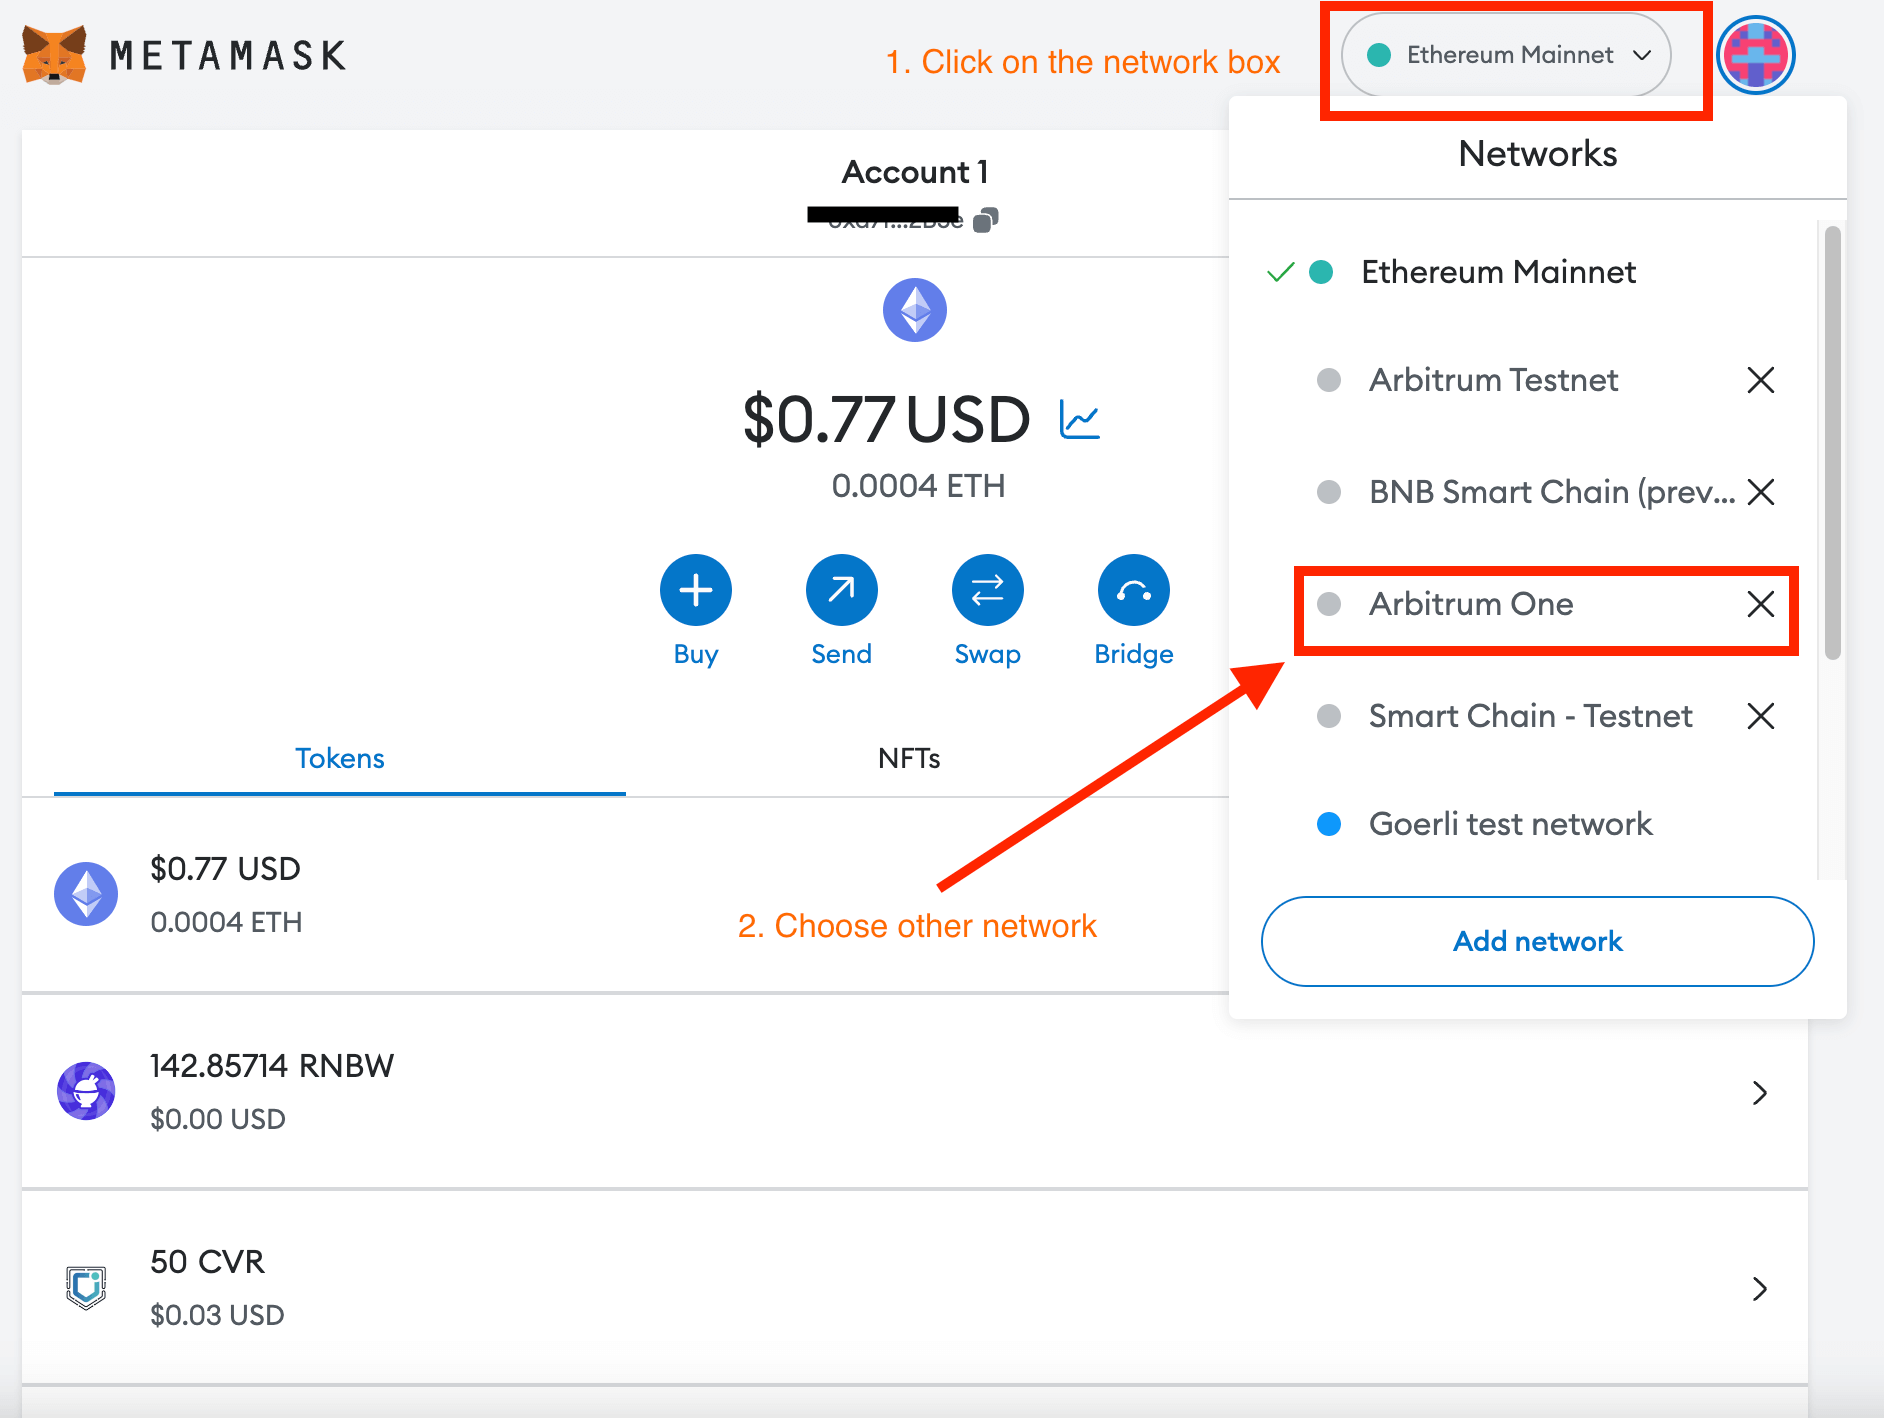This screenshot has height=1418, width=1884.
Task: Click the Account 1 name
Action: (915, 172)
